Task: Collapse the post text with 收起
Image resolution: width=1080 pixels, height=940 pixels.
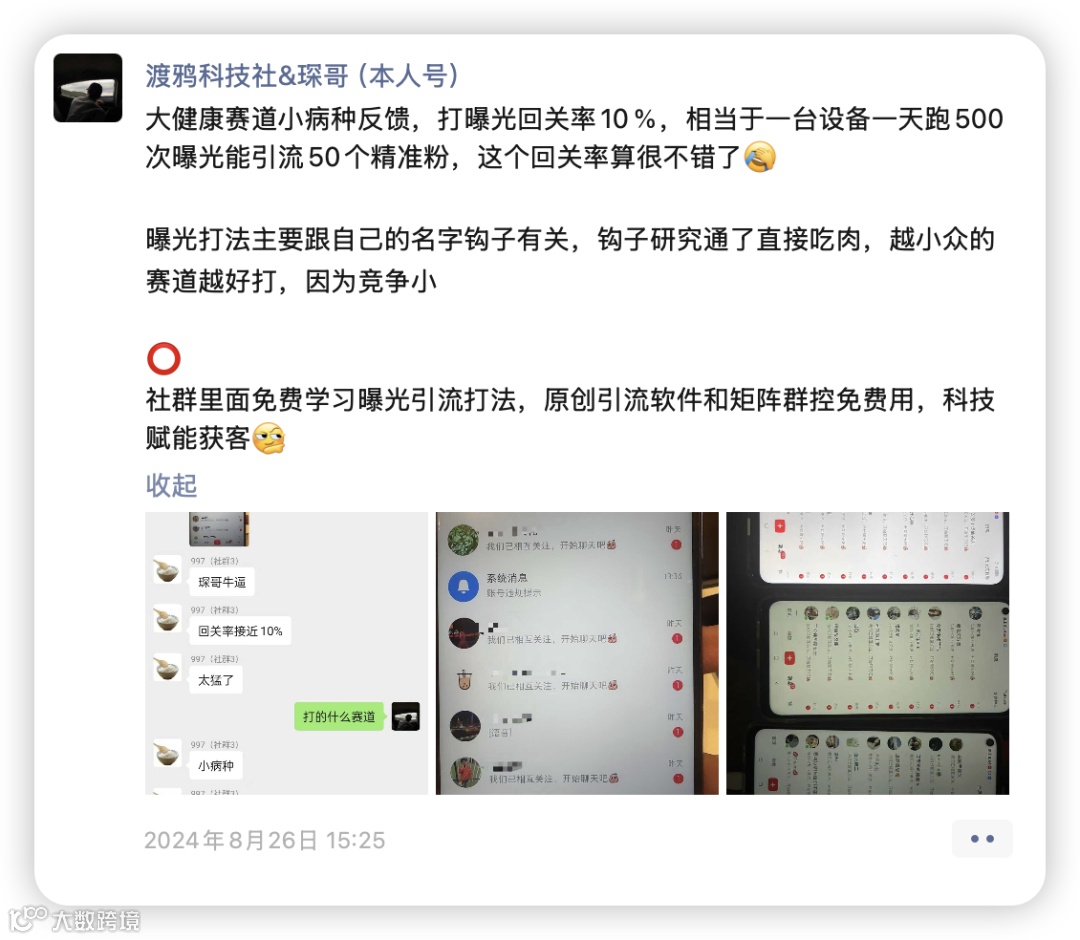Action: tap(172, 485)
